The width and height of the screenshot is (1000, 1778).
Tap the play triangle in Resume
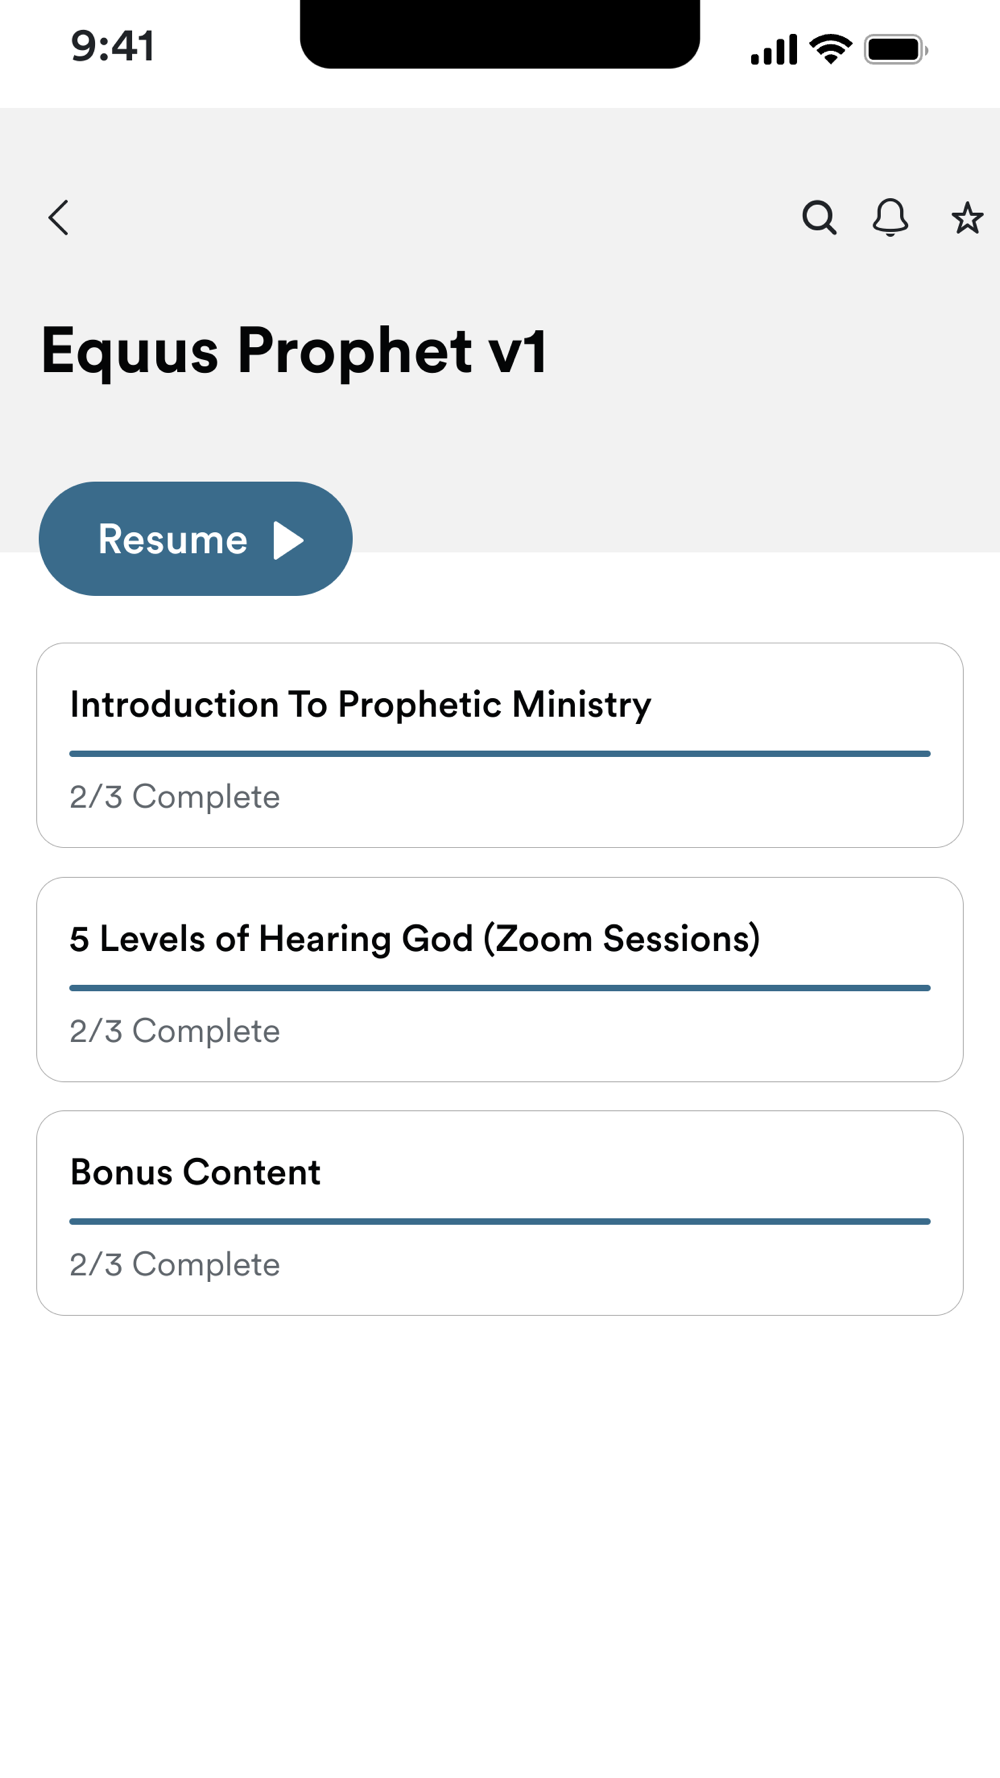point(289,540)
